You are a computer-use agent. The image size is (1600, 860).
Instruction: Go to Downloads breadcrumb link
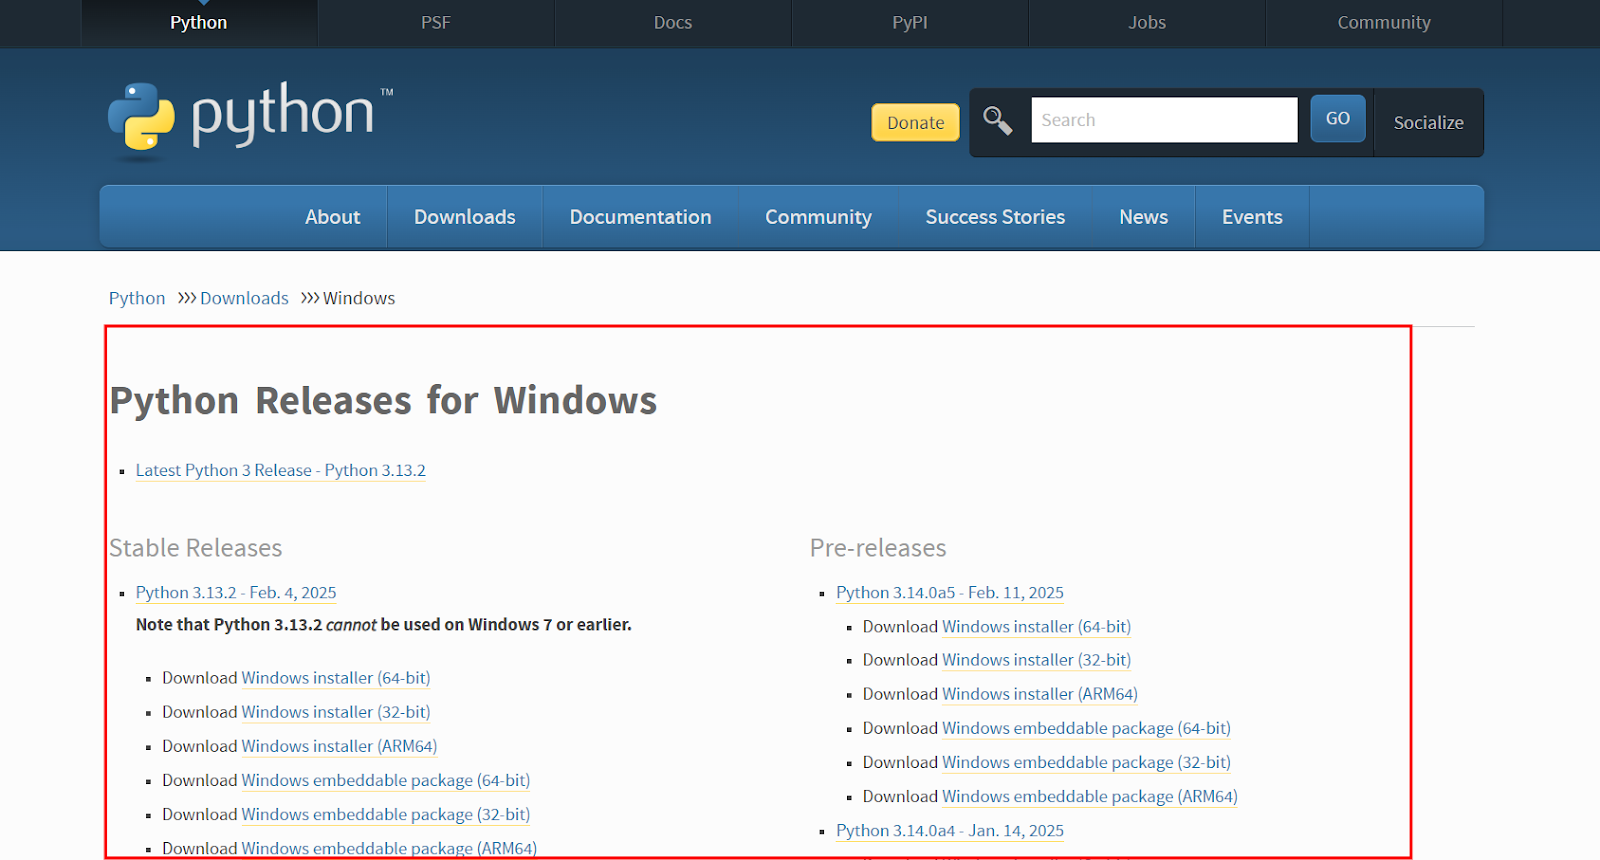[x=244, y=298]
